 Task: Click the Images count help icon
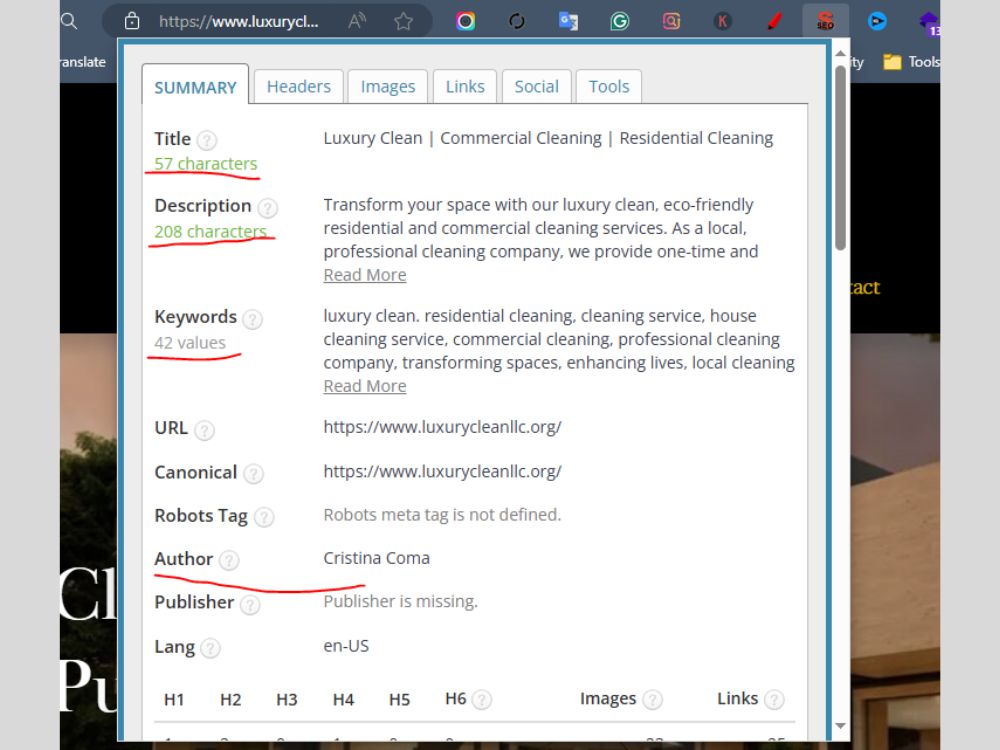[652, 700]
